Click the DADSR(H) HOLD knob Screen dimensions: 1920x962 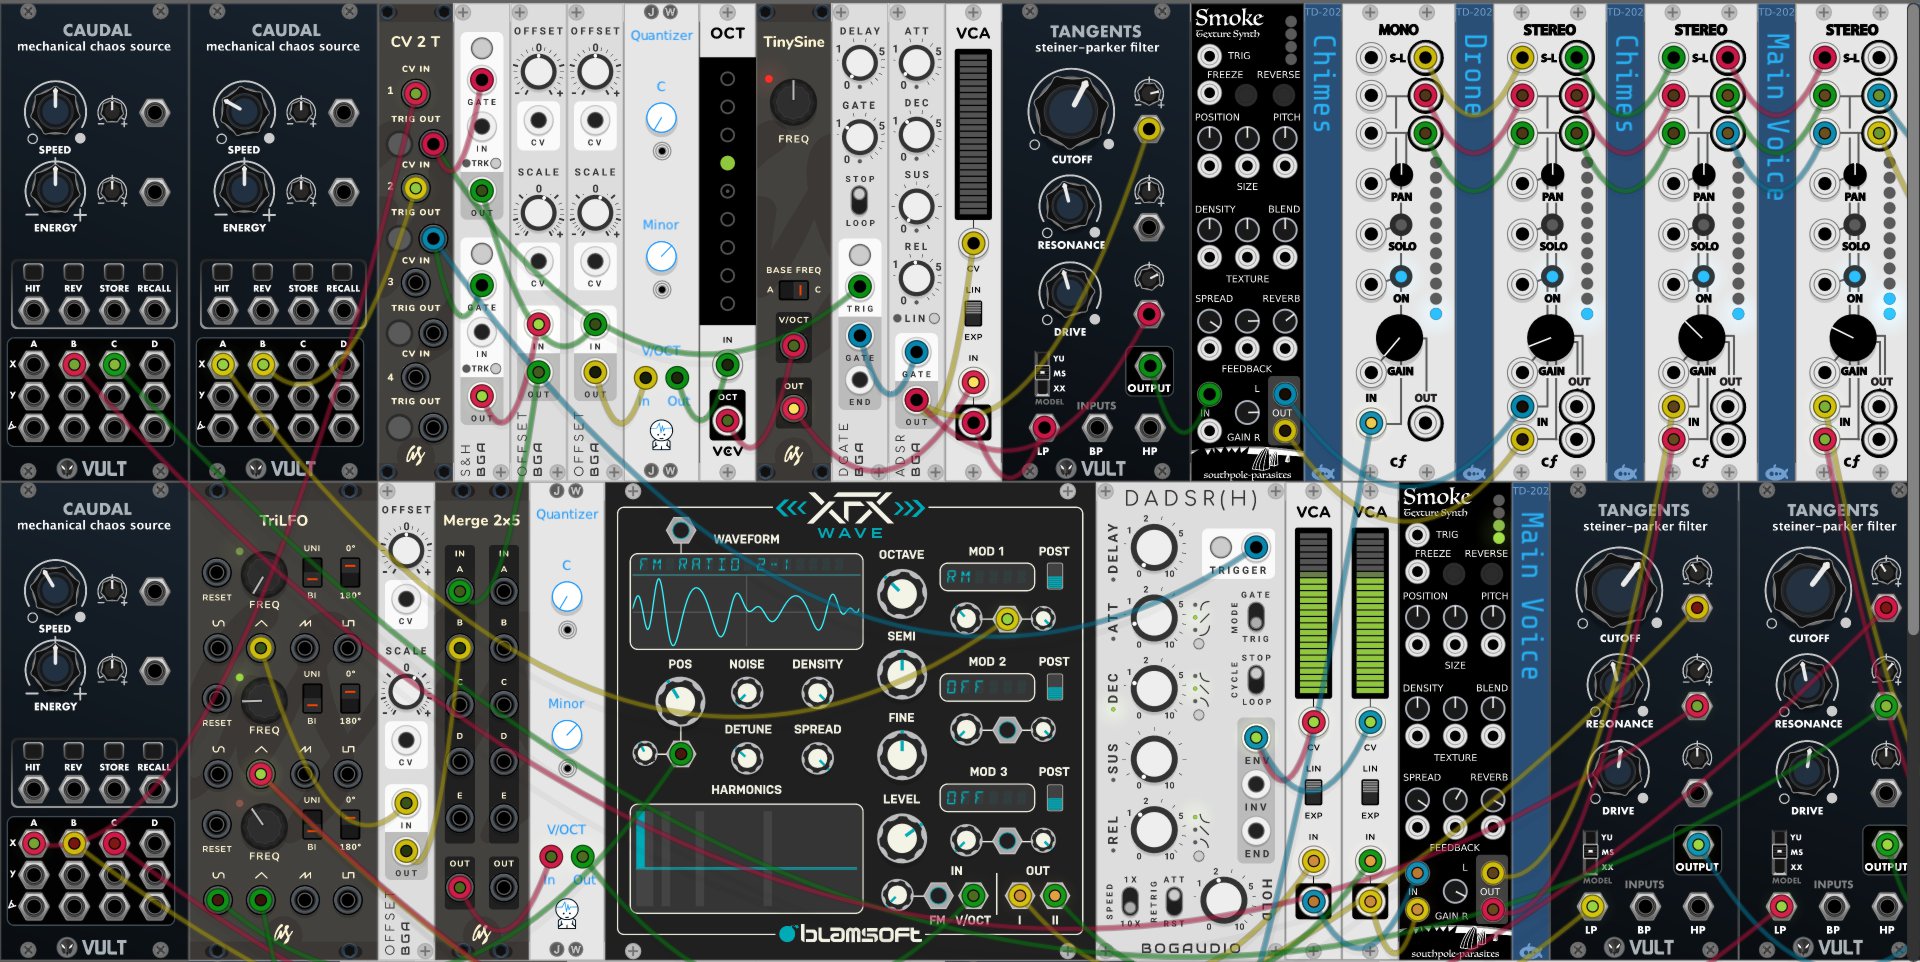pyautogui.click(x=1222, y=899)
